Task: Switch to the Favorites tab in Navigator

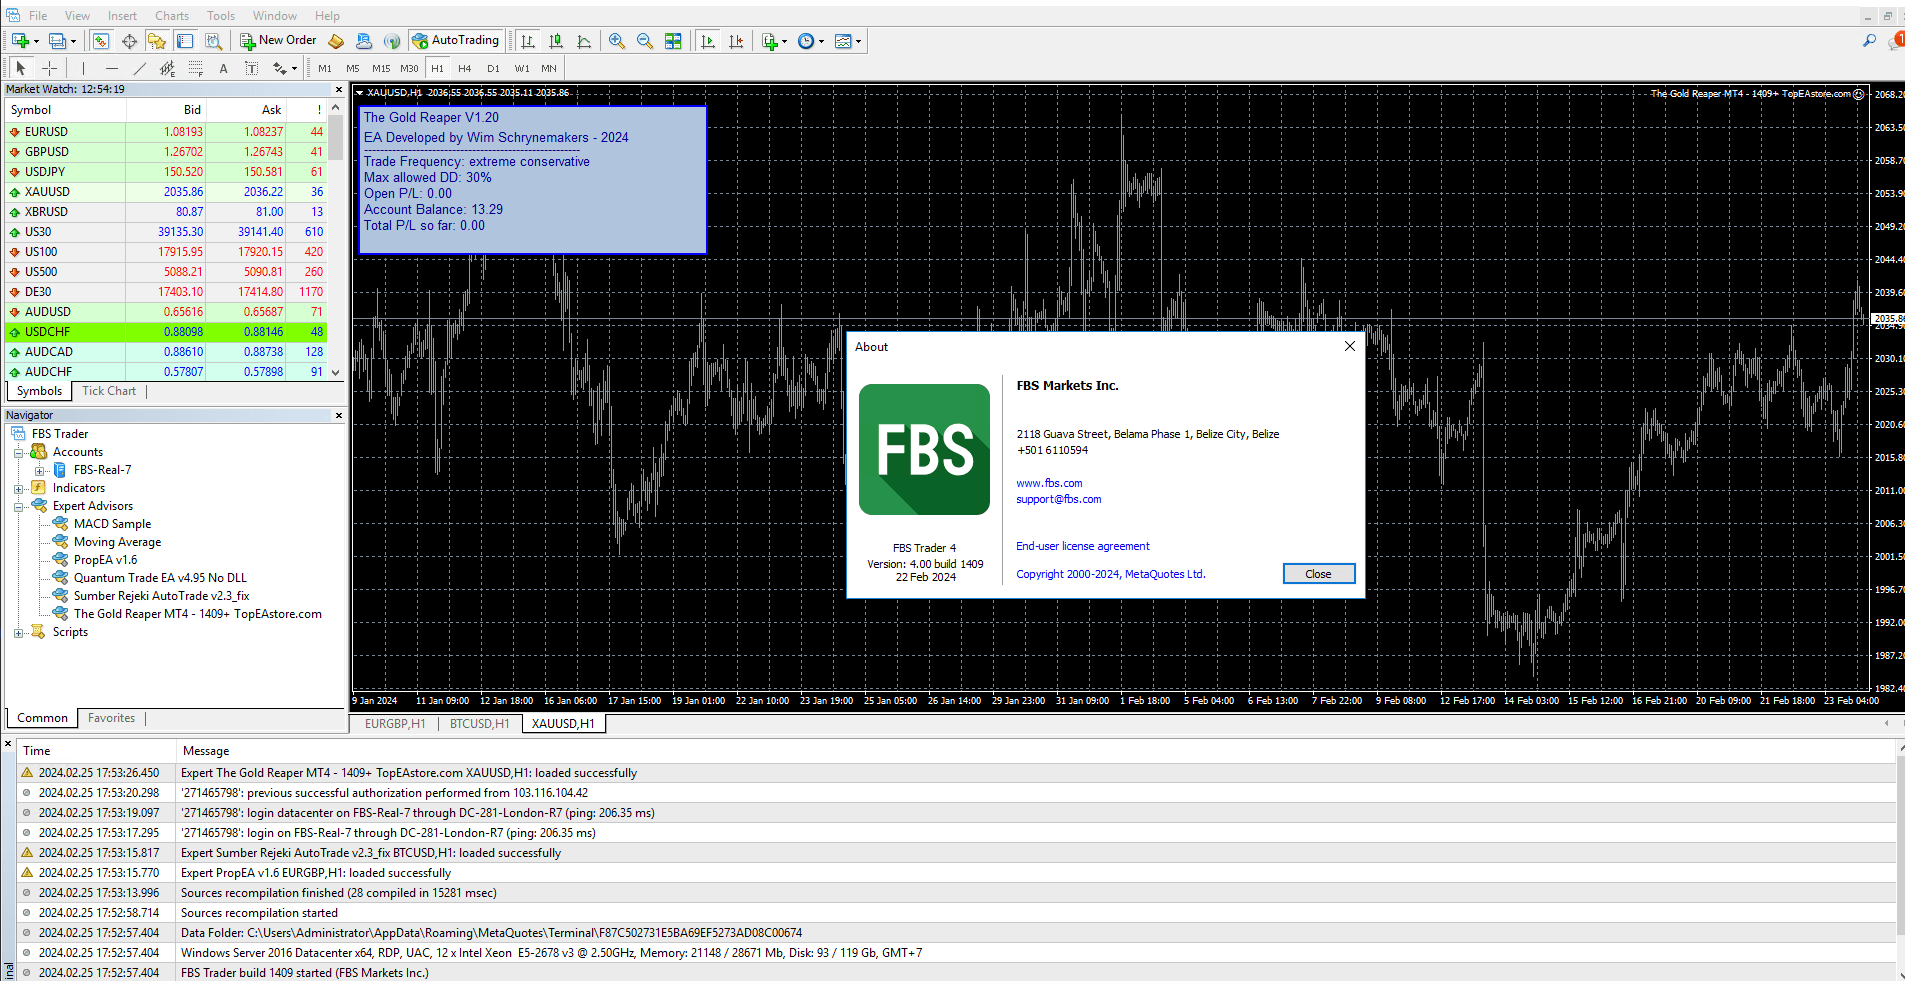Action: coord(111,718)
